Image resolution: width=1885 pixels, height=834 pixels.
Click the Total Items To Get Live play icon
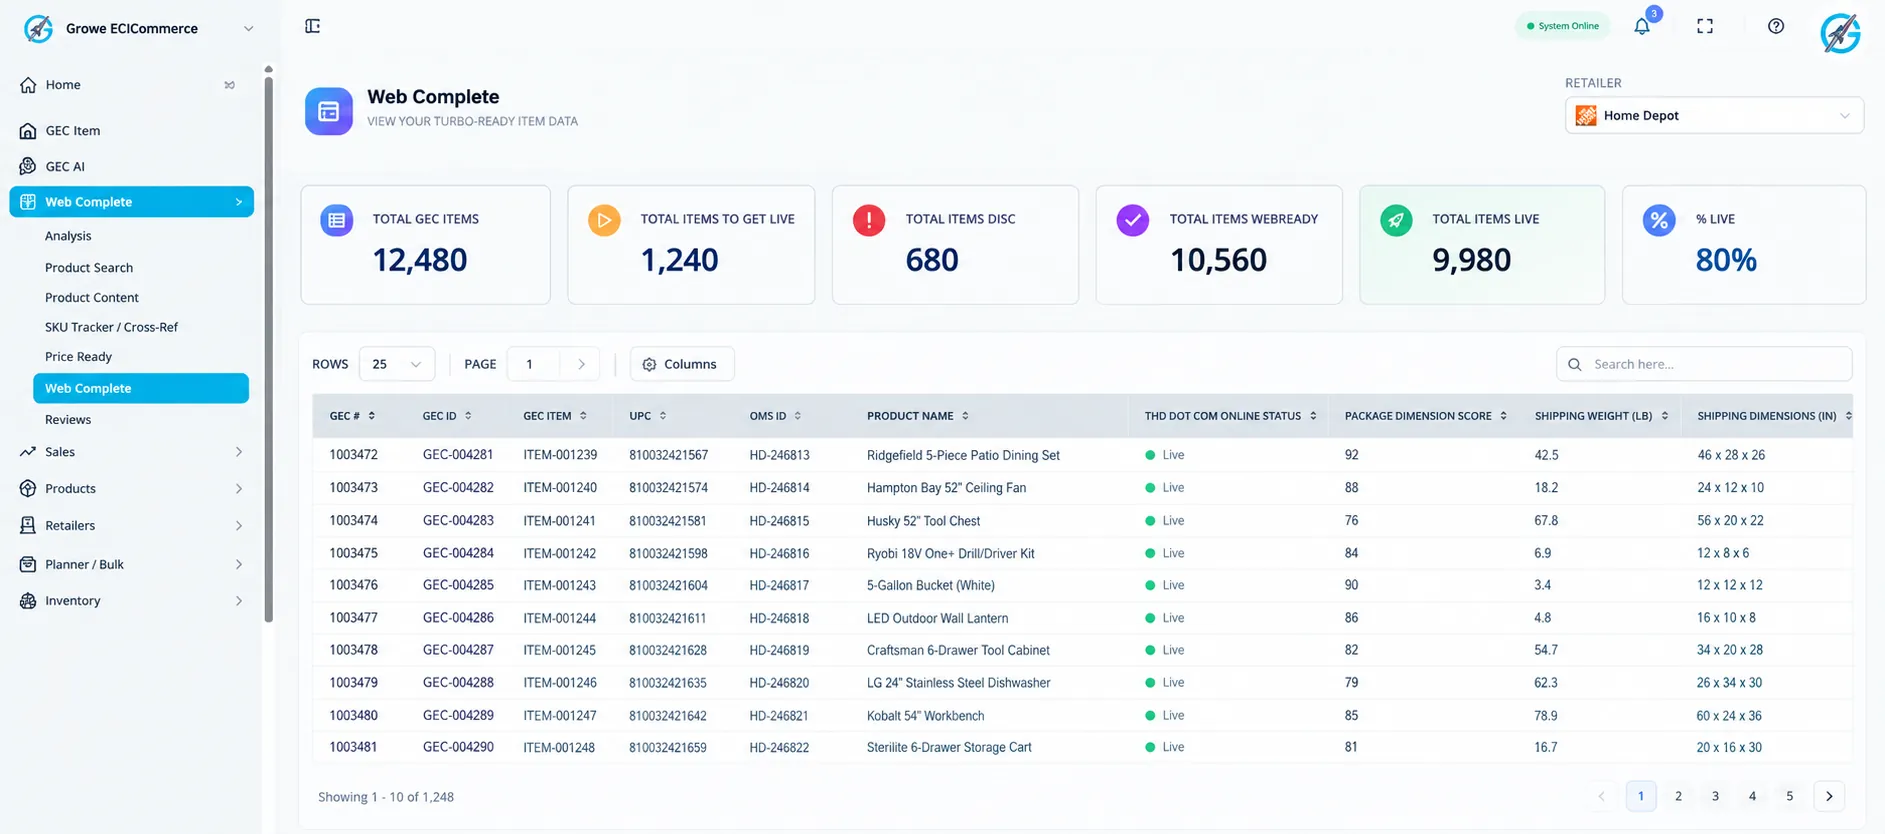click(x=604, y=220)
